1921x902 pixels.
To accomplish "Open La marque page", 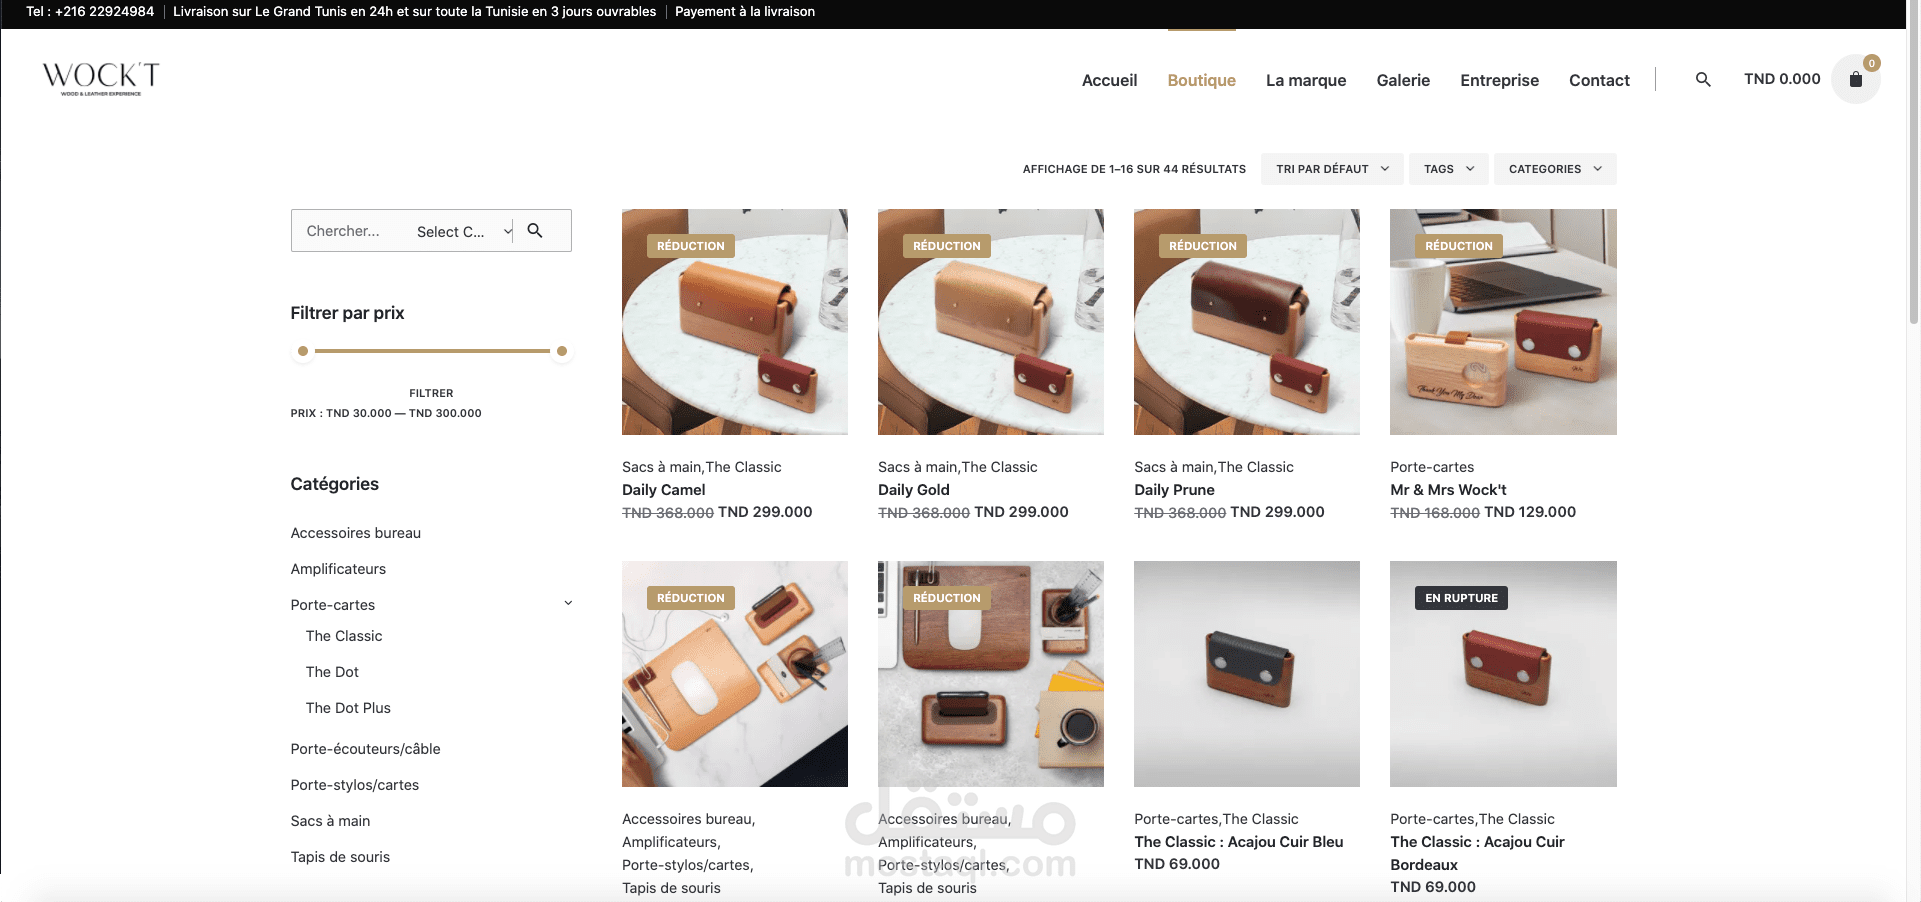I will click(1306, 80).
